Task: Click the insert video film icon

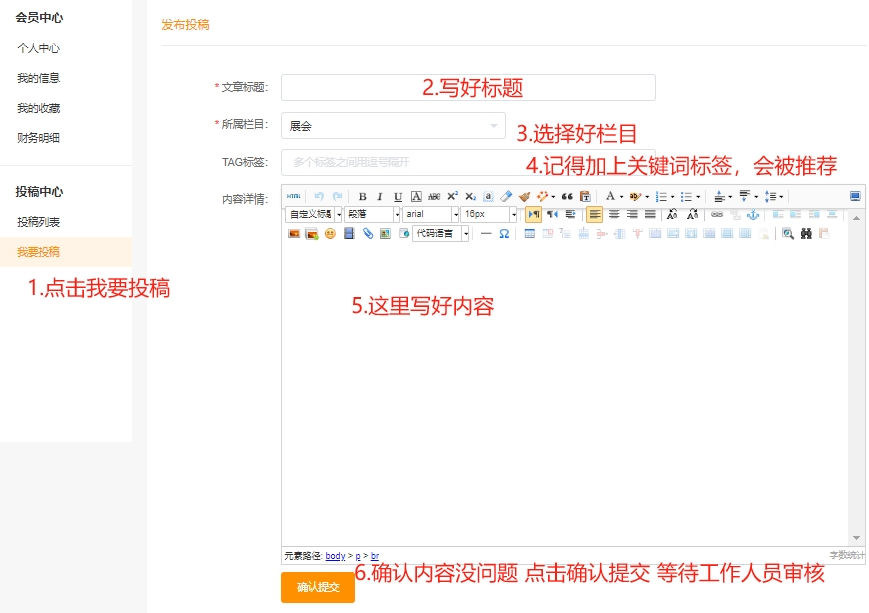Action: pos(349,234)
